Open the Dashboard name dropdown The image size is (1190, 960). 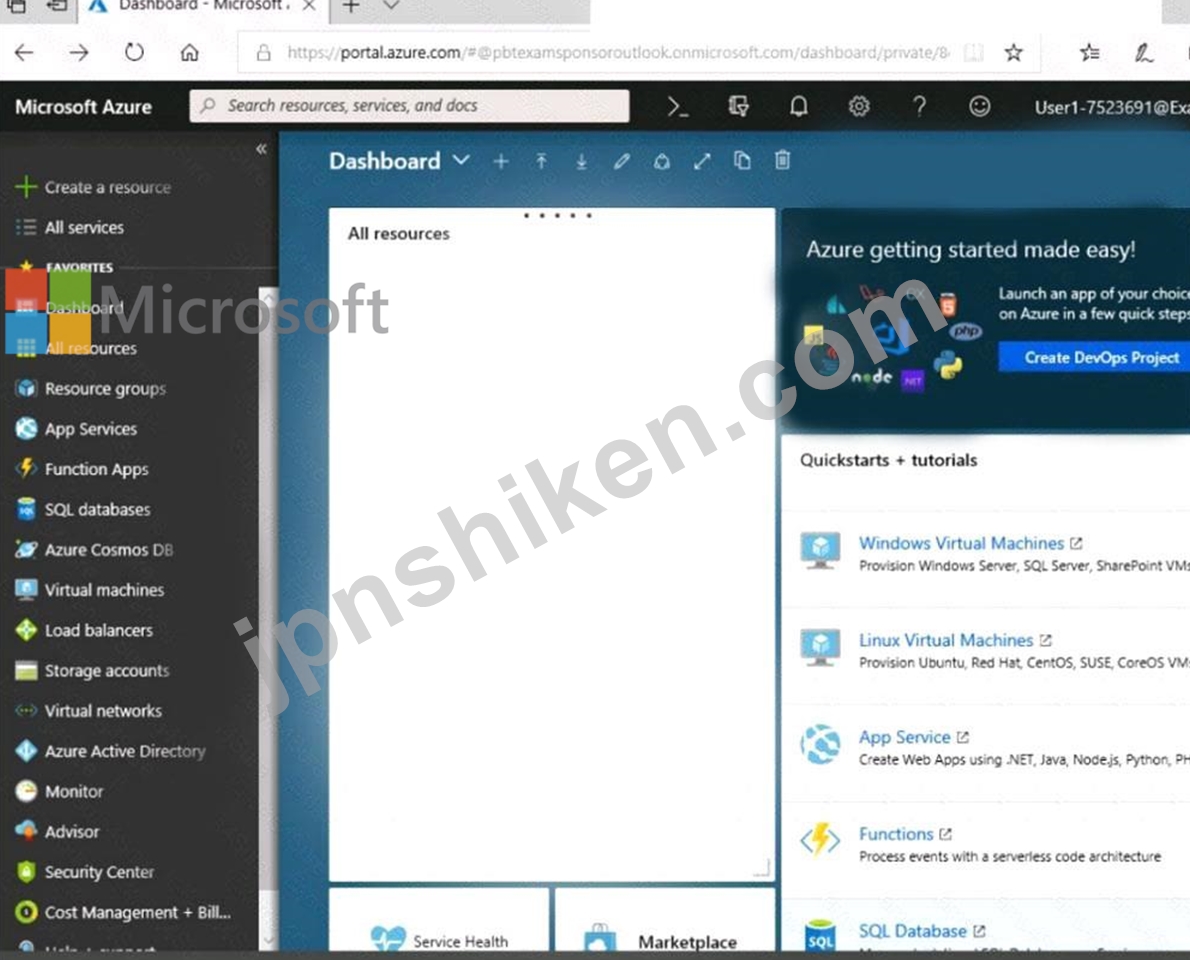click(x=461, y=160)
